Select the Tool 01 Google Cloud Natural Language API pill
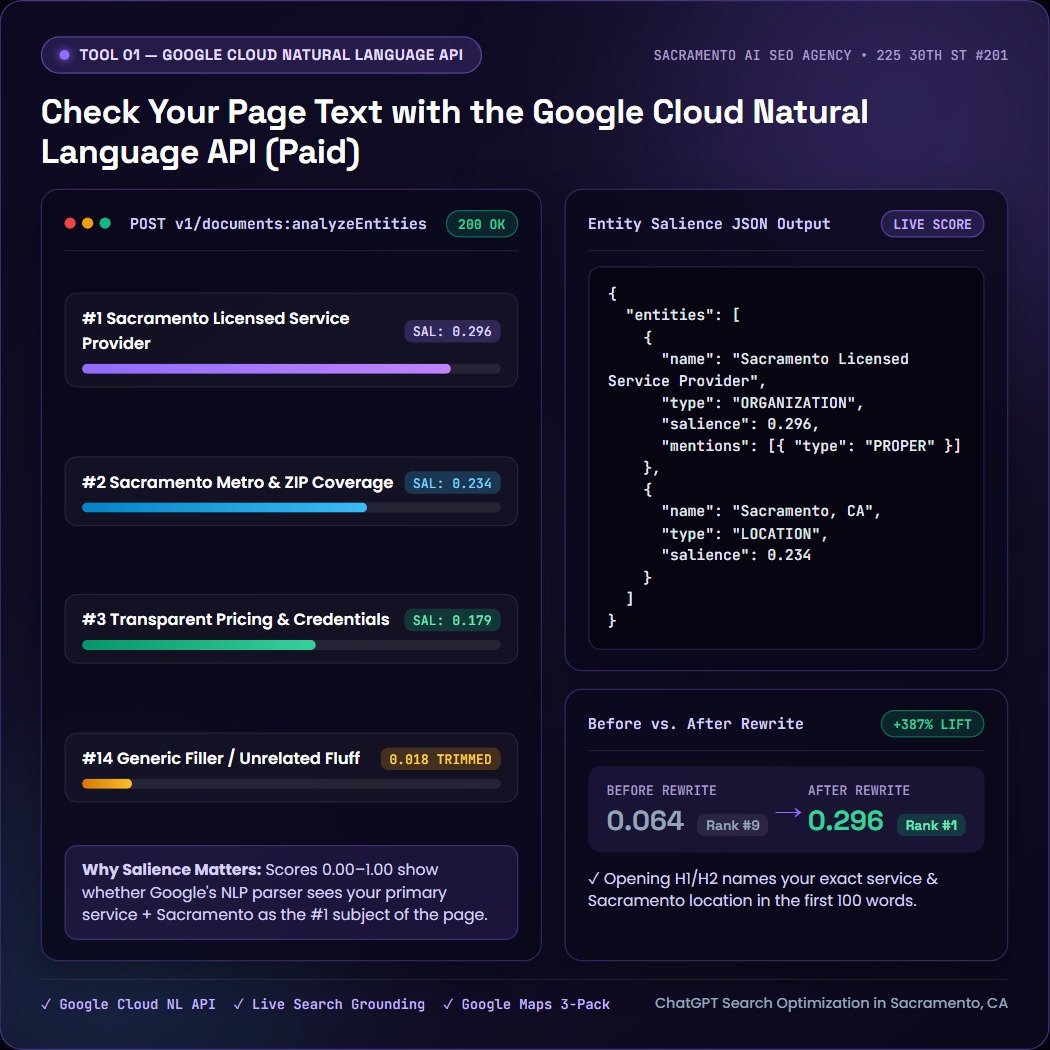 (261, 55)
